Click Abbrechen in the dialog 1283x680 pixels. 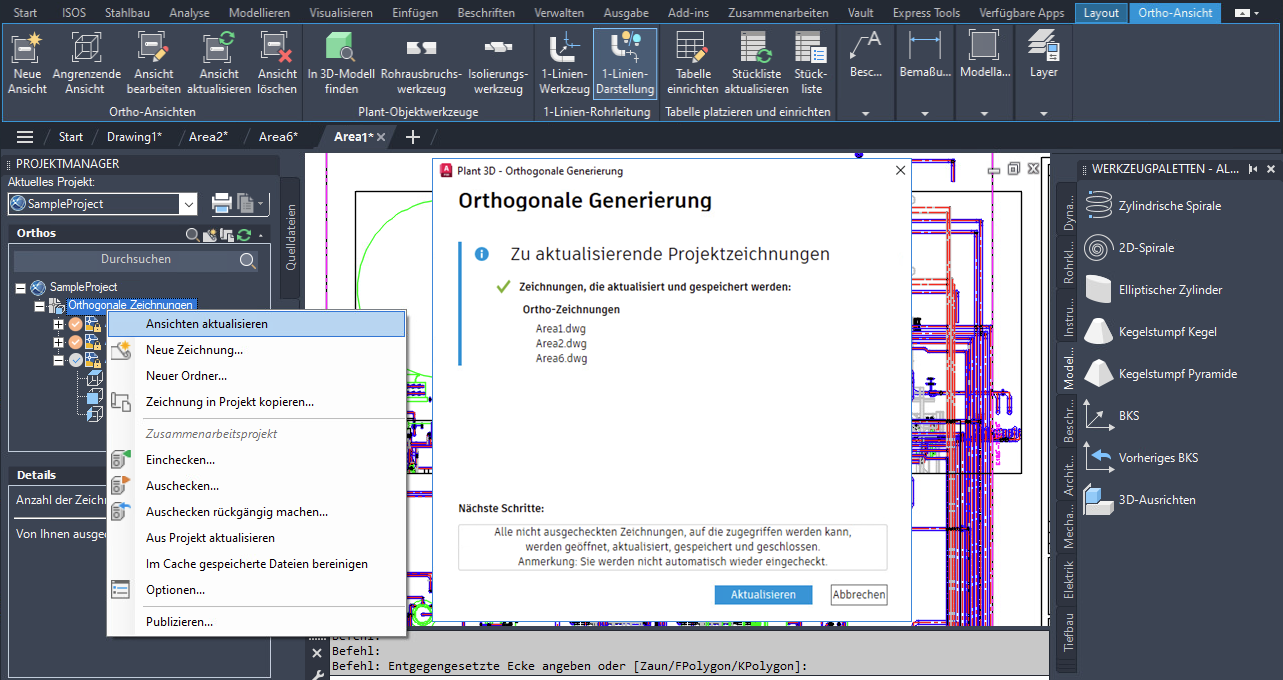click(859, 594)
